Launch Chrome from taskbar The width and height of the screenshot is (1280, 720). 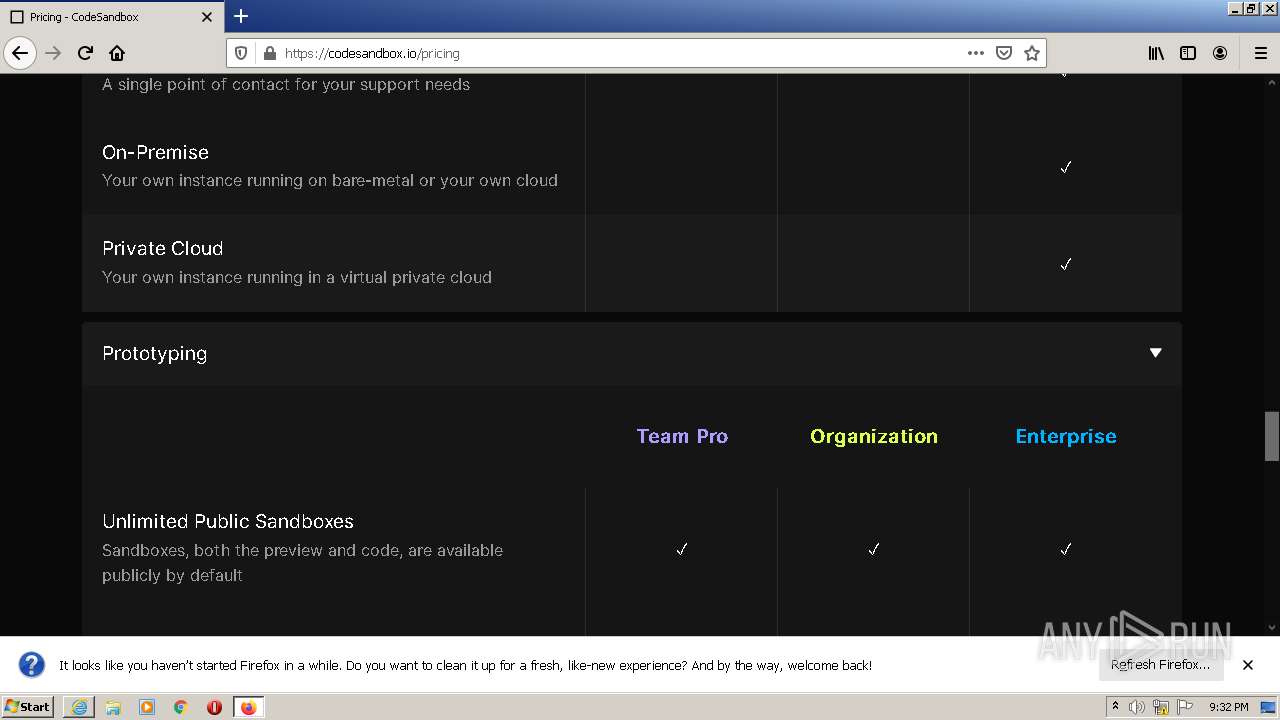coord(181,707)
